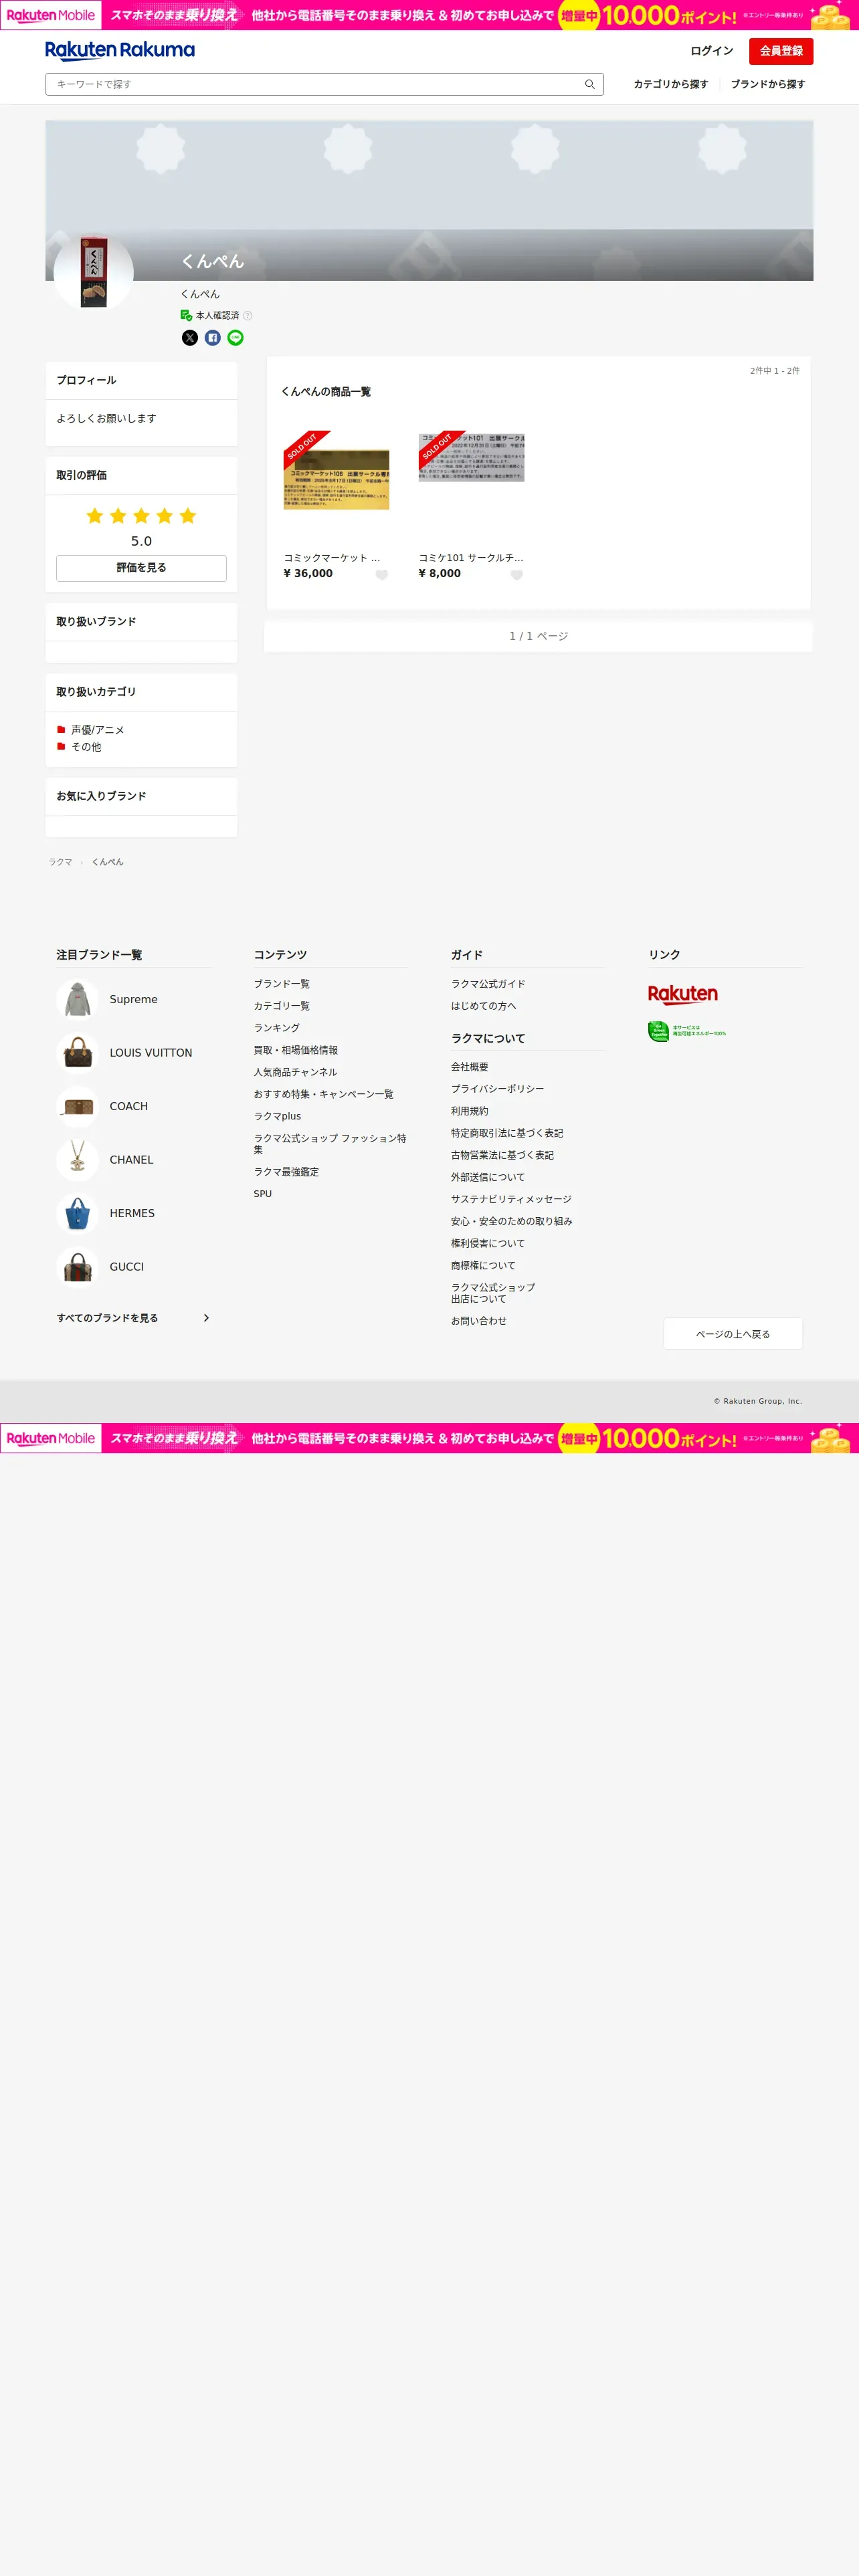The height and width of the screenshot is (2576, 859).
Task: Expand すべてのブランドを見る arrow
Action: coord(206,1318)
